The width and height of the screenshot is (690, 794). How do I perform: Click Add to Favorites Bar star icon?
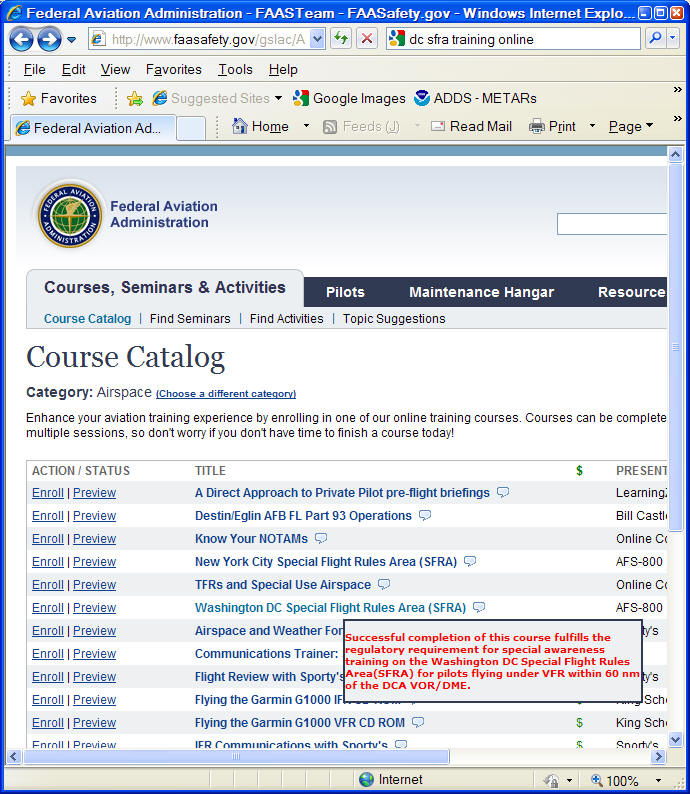pos(135,98)
